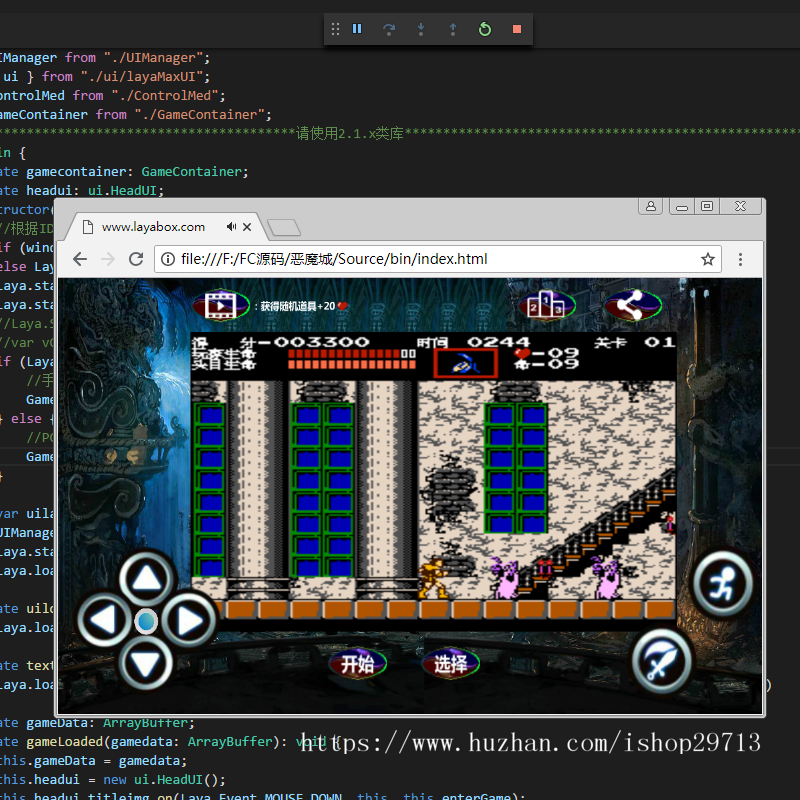This screenshot has width=800, height=800.
Task: Click "./ControlMed" import string
Action: coord(165,95)
